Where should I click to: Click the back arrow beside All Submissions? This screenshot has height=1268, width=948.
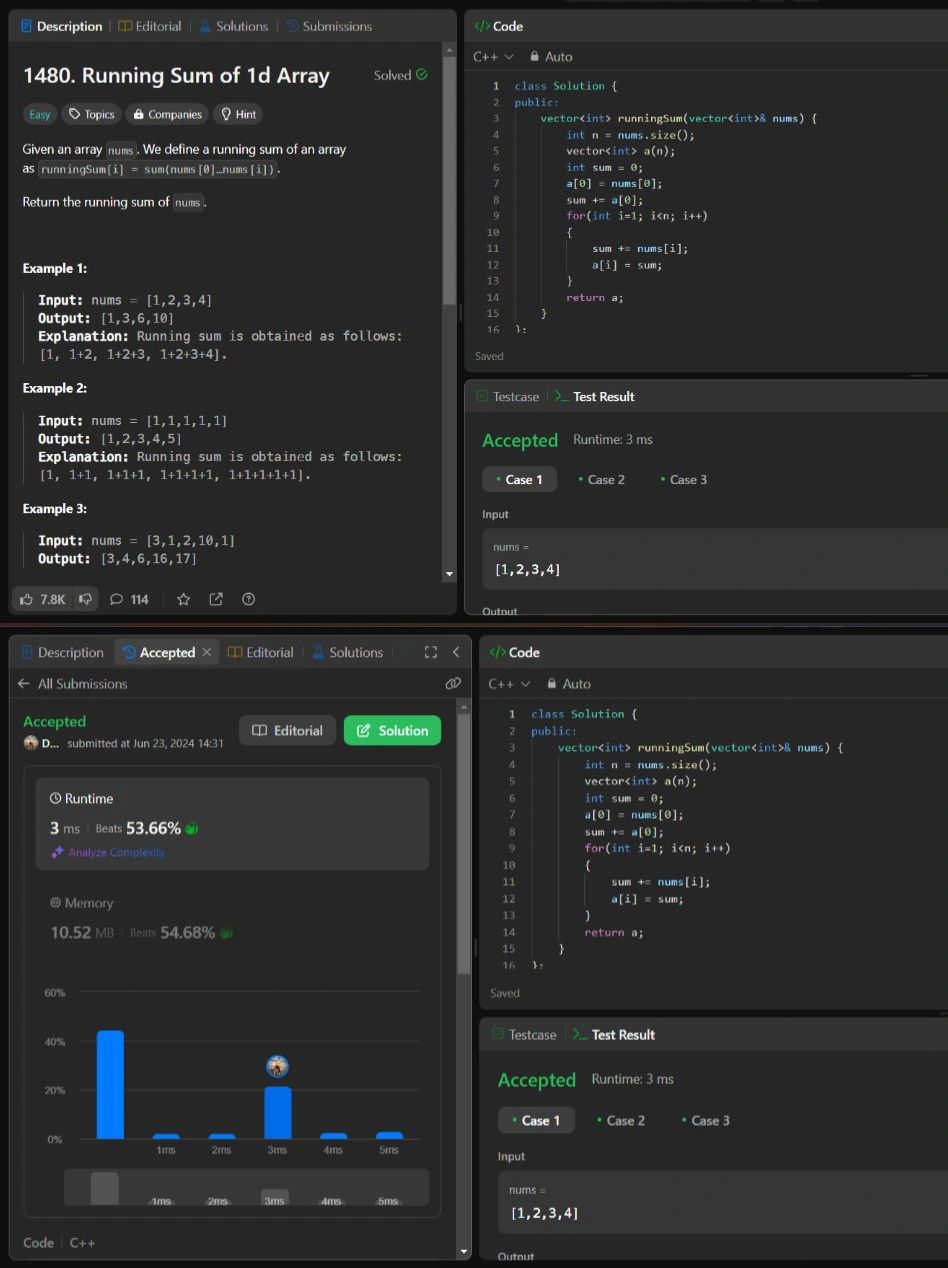[x=24, y=684]
